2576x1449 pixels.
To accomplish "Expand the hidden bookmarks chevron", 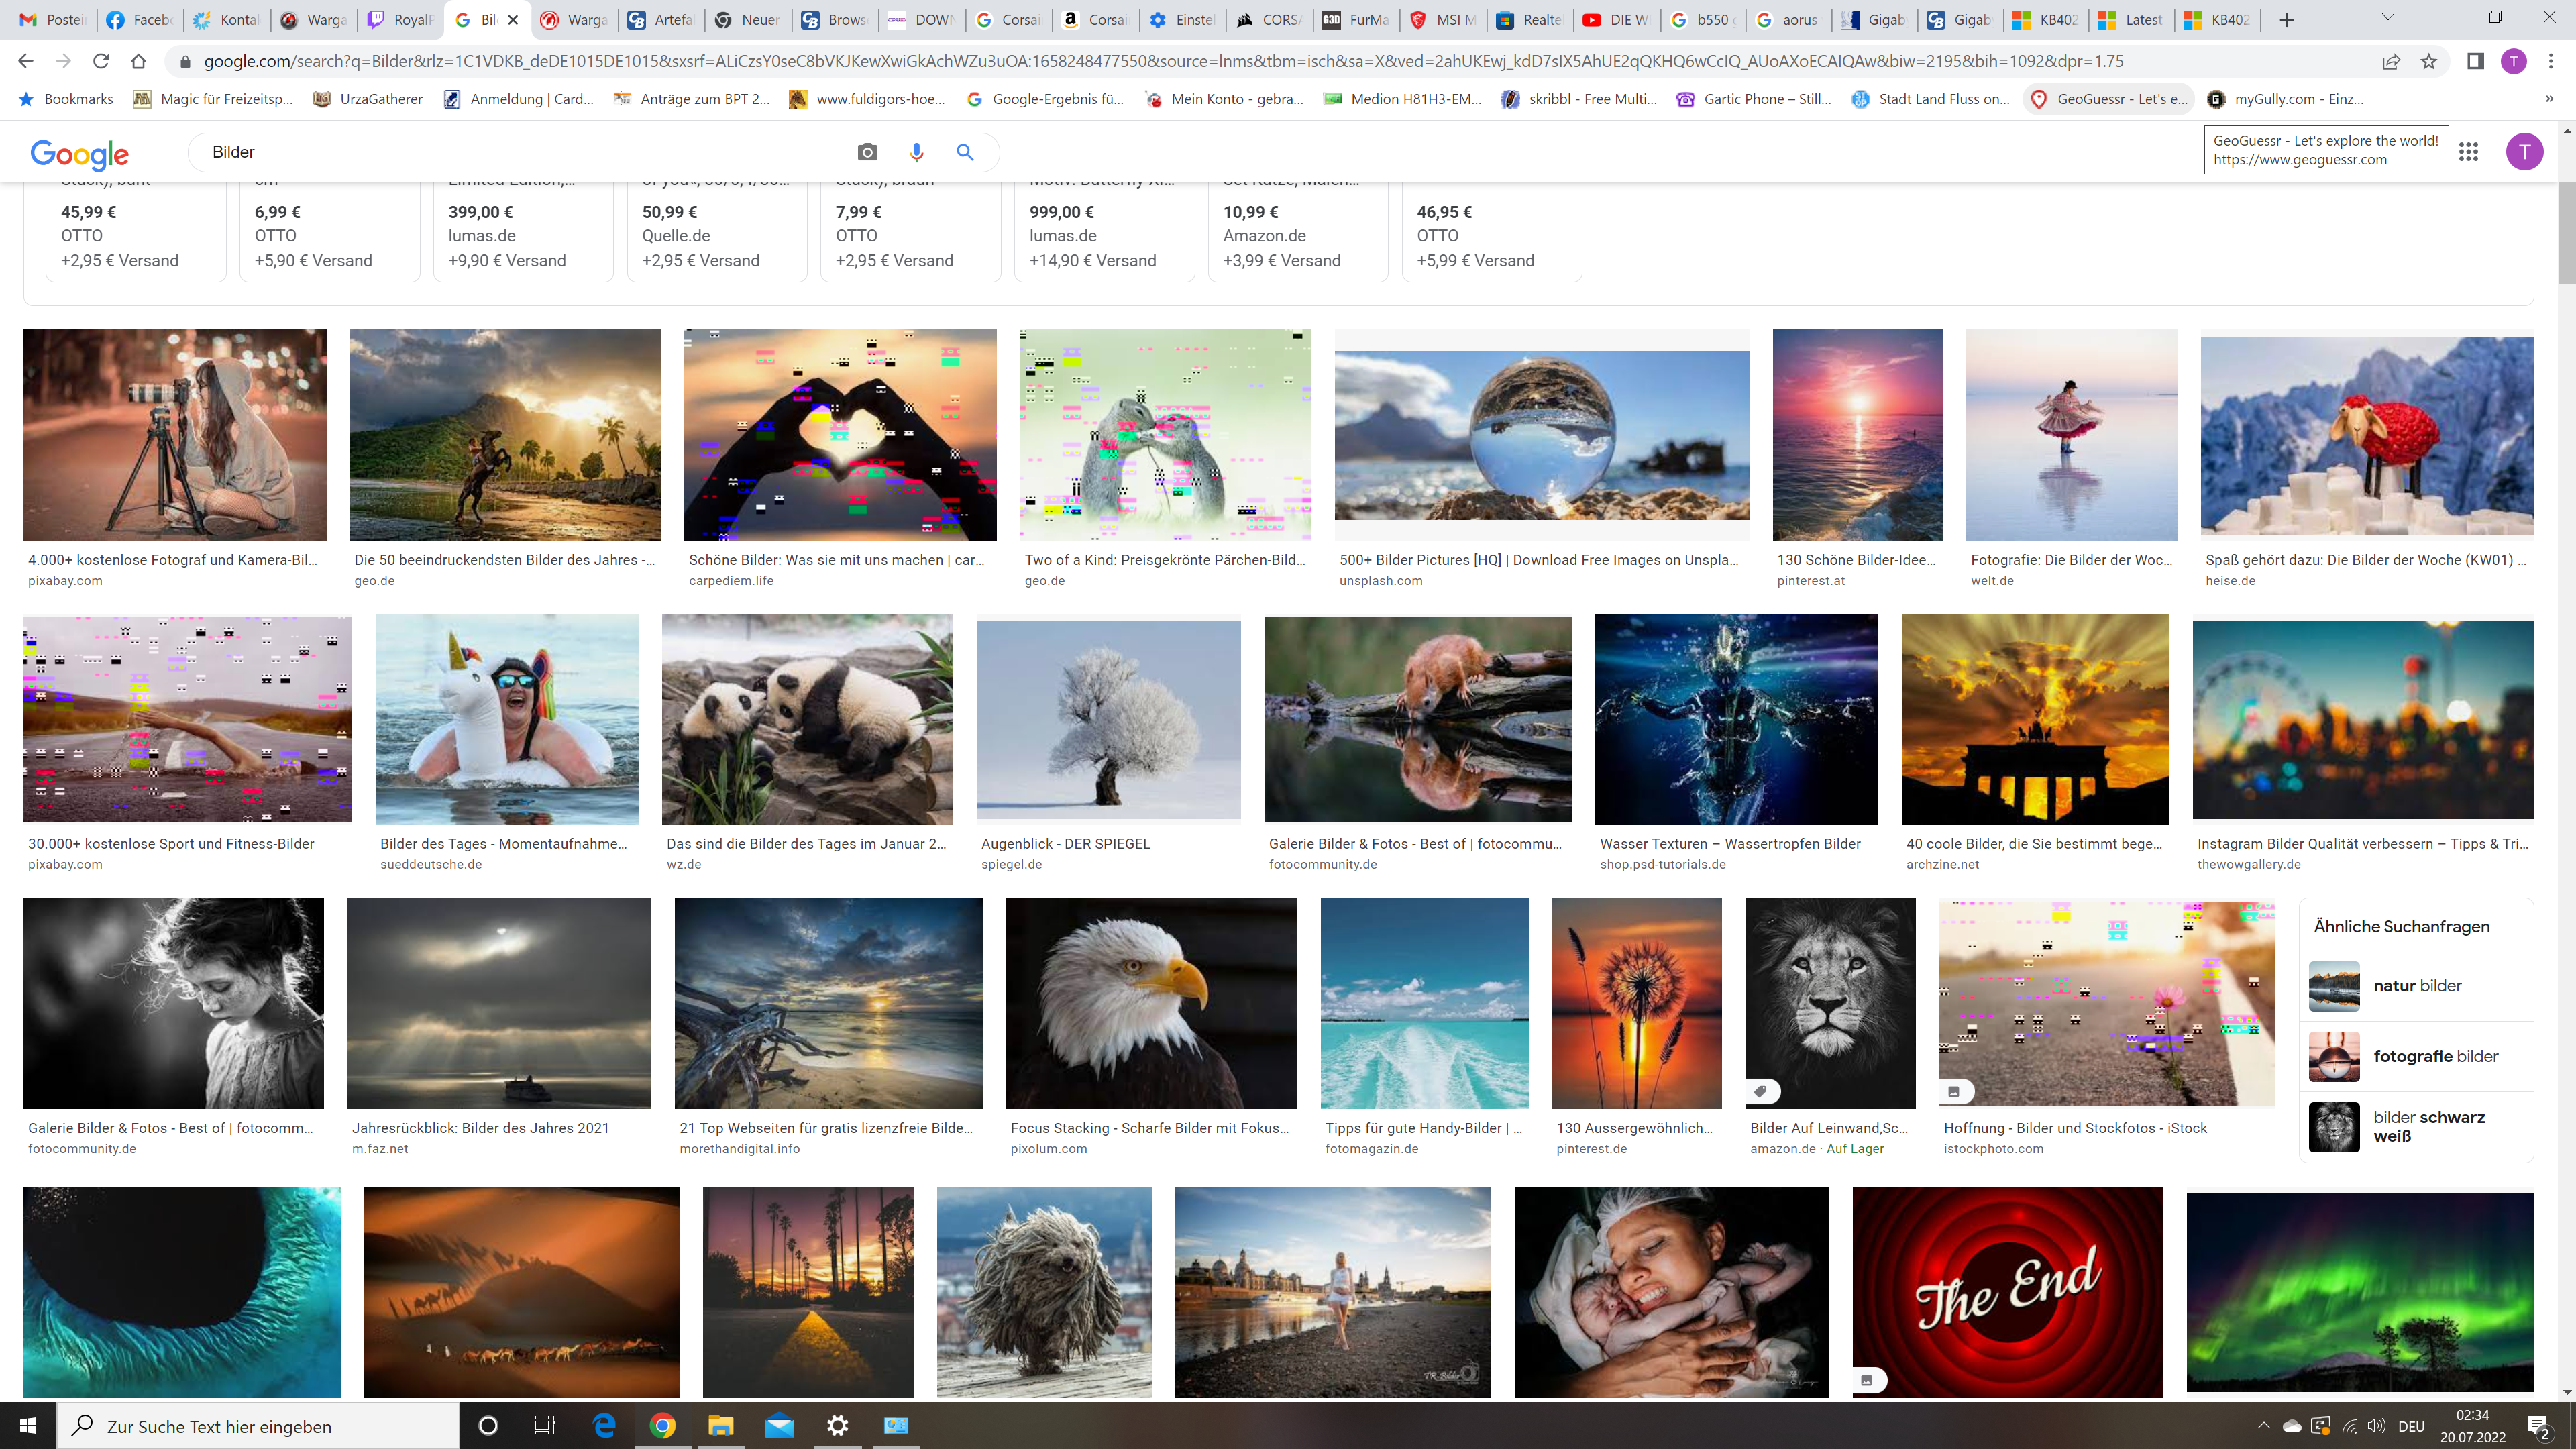I will 2549,99.
